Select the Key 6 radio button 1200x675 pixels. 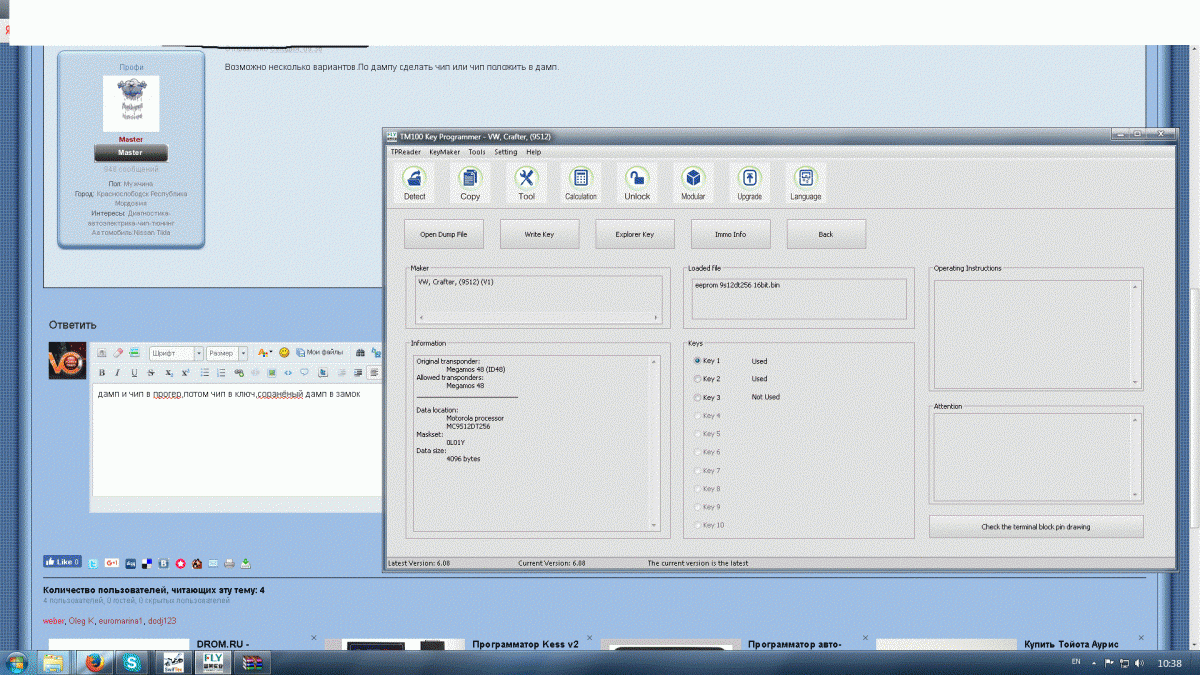click(698, 452)
